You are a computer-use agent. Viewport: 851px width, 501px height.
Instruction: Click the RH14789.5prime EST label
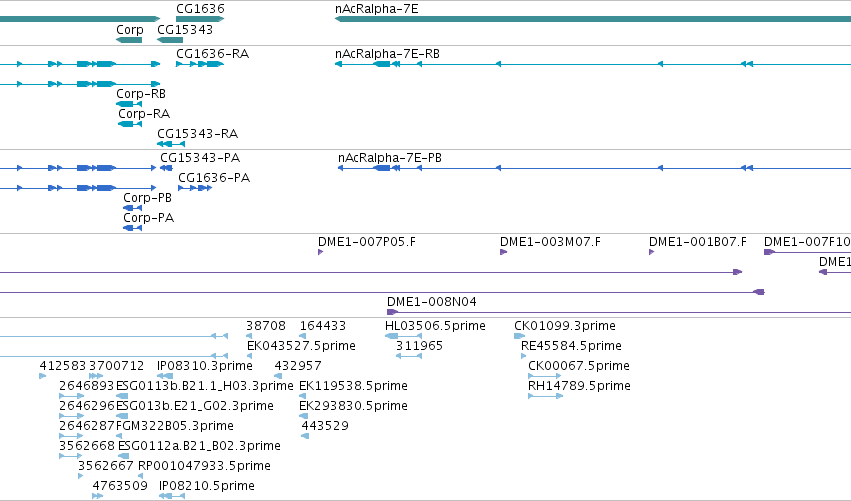coord(580,386)
